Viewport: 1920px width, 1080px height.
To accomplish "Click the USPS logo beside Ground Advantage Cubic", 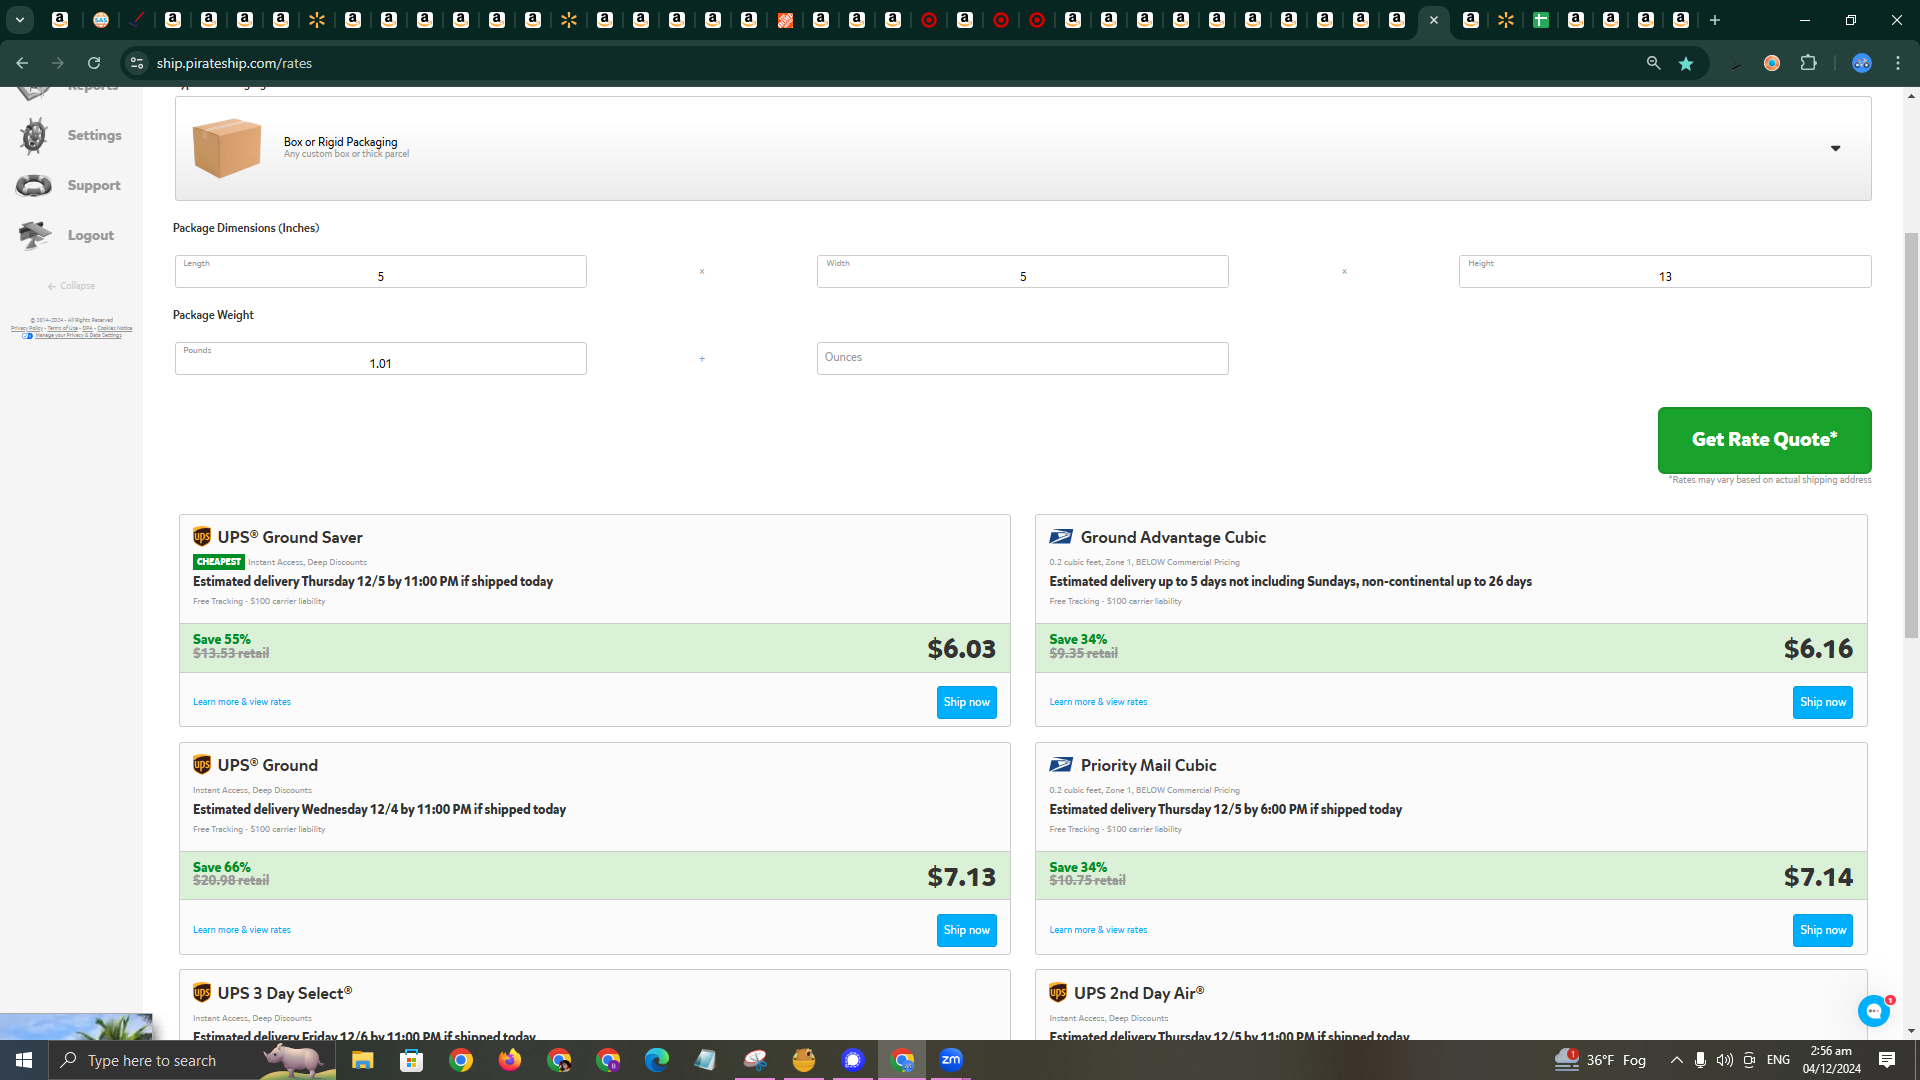I will pyautogui.click(x=1061, y=537).
